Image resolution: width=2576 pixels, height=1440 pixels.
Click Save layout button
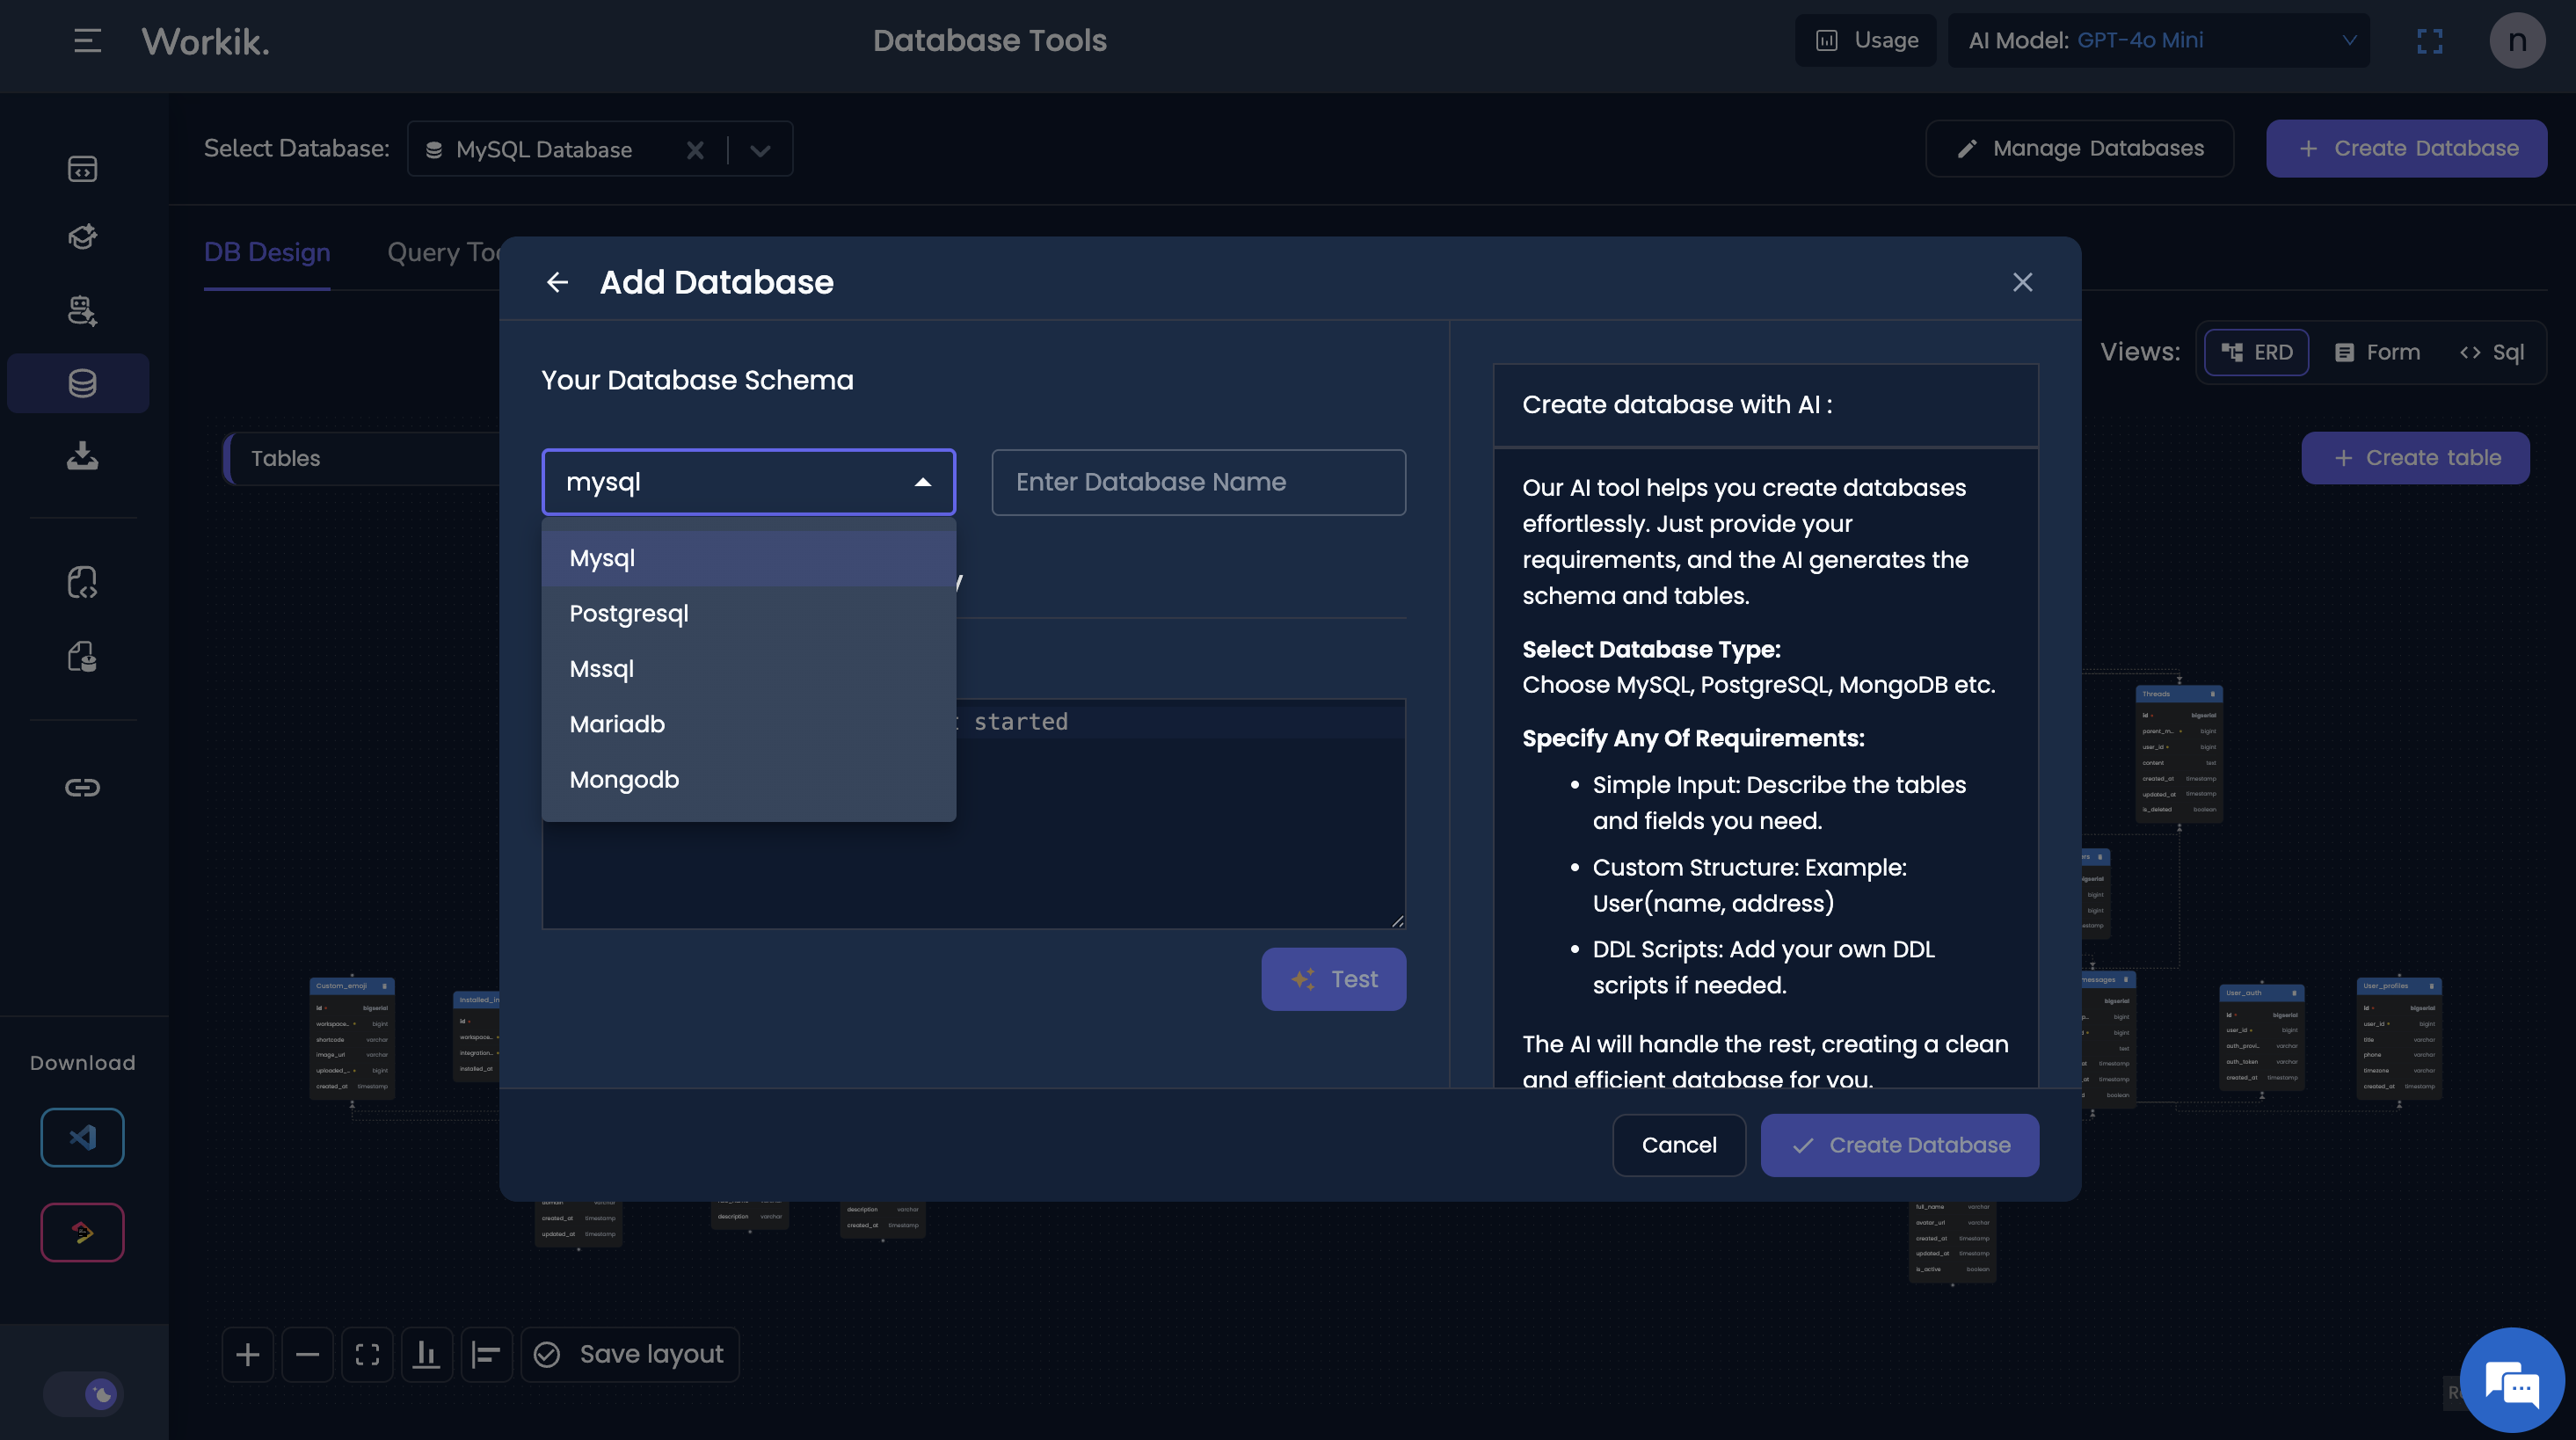(630, 1355)
